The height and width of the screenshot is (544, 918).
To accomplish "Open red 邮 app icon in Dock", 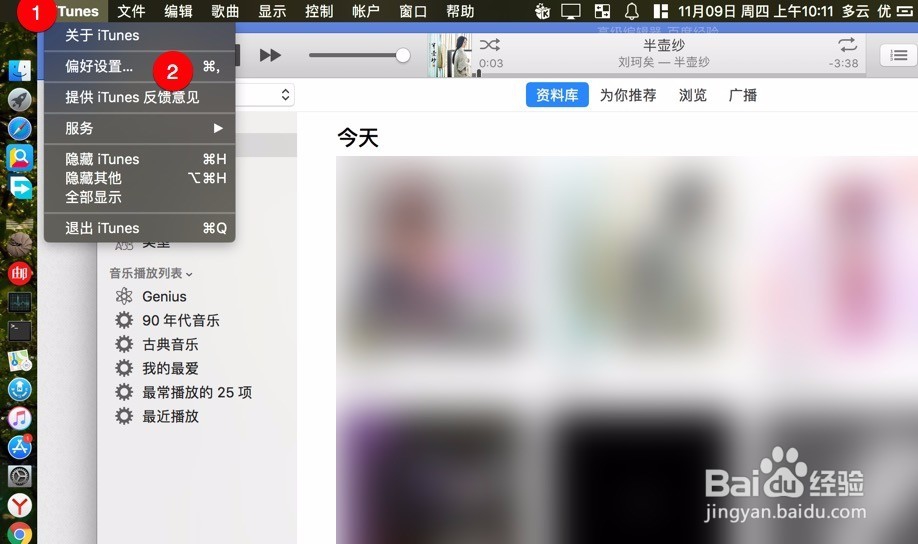I will (19, 273).
